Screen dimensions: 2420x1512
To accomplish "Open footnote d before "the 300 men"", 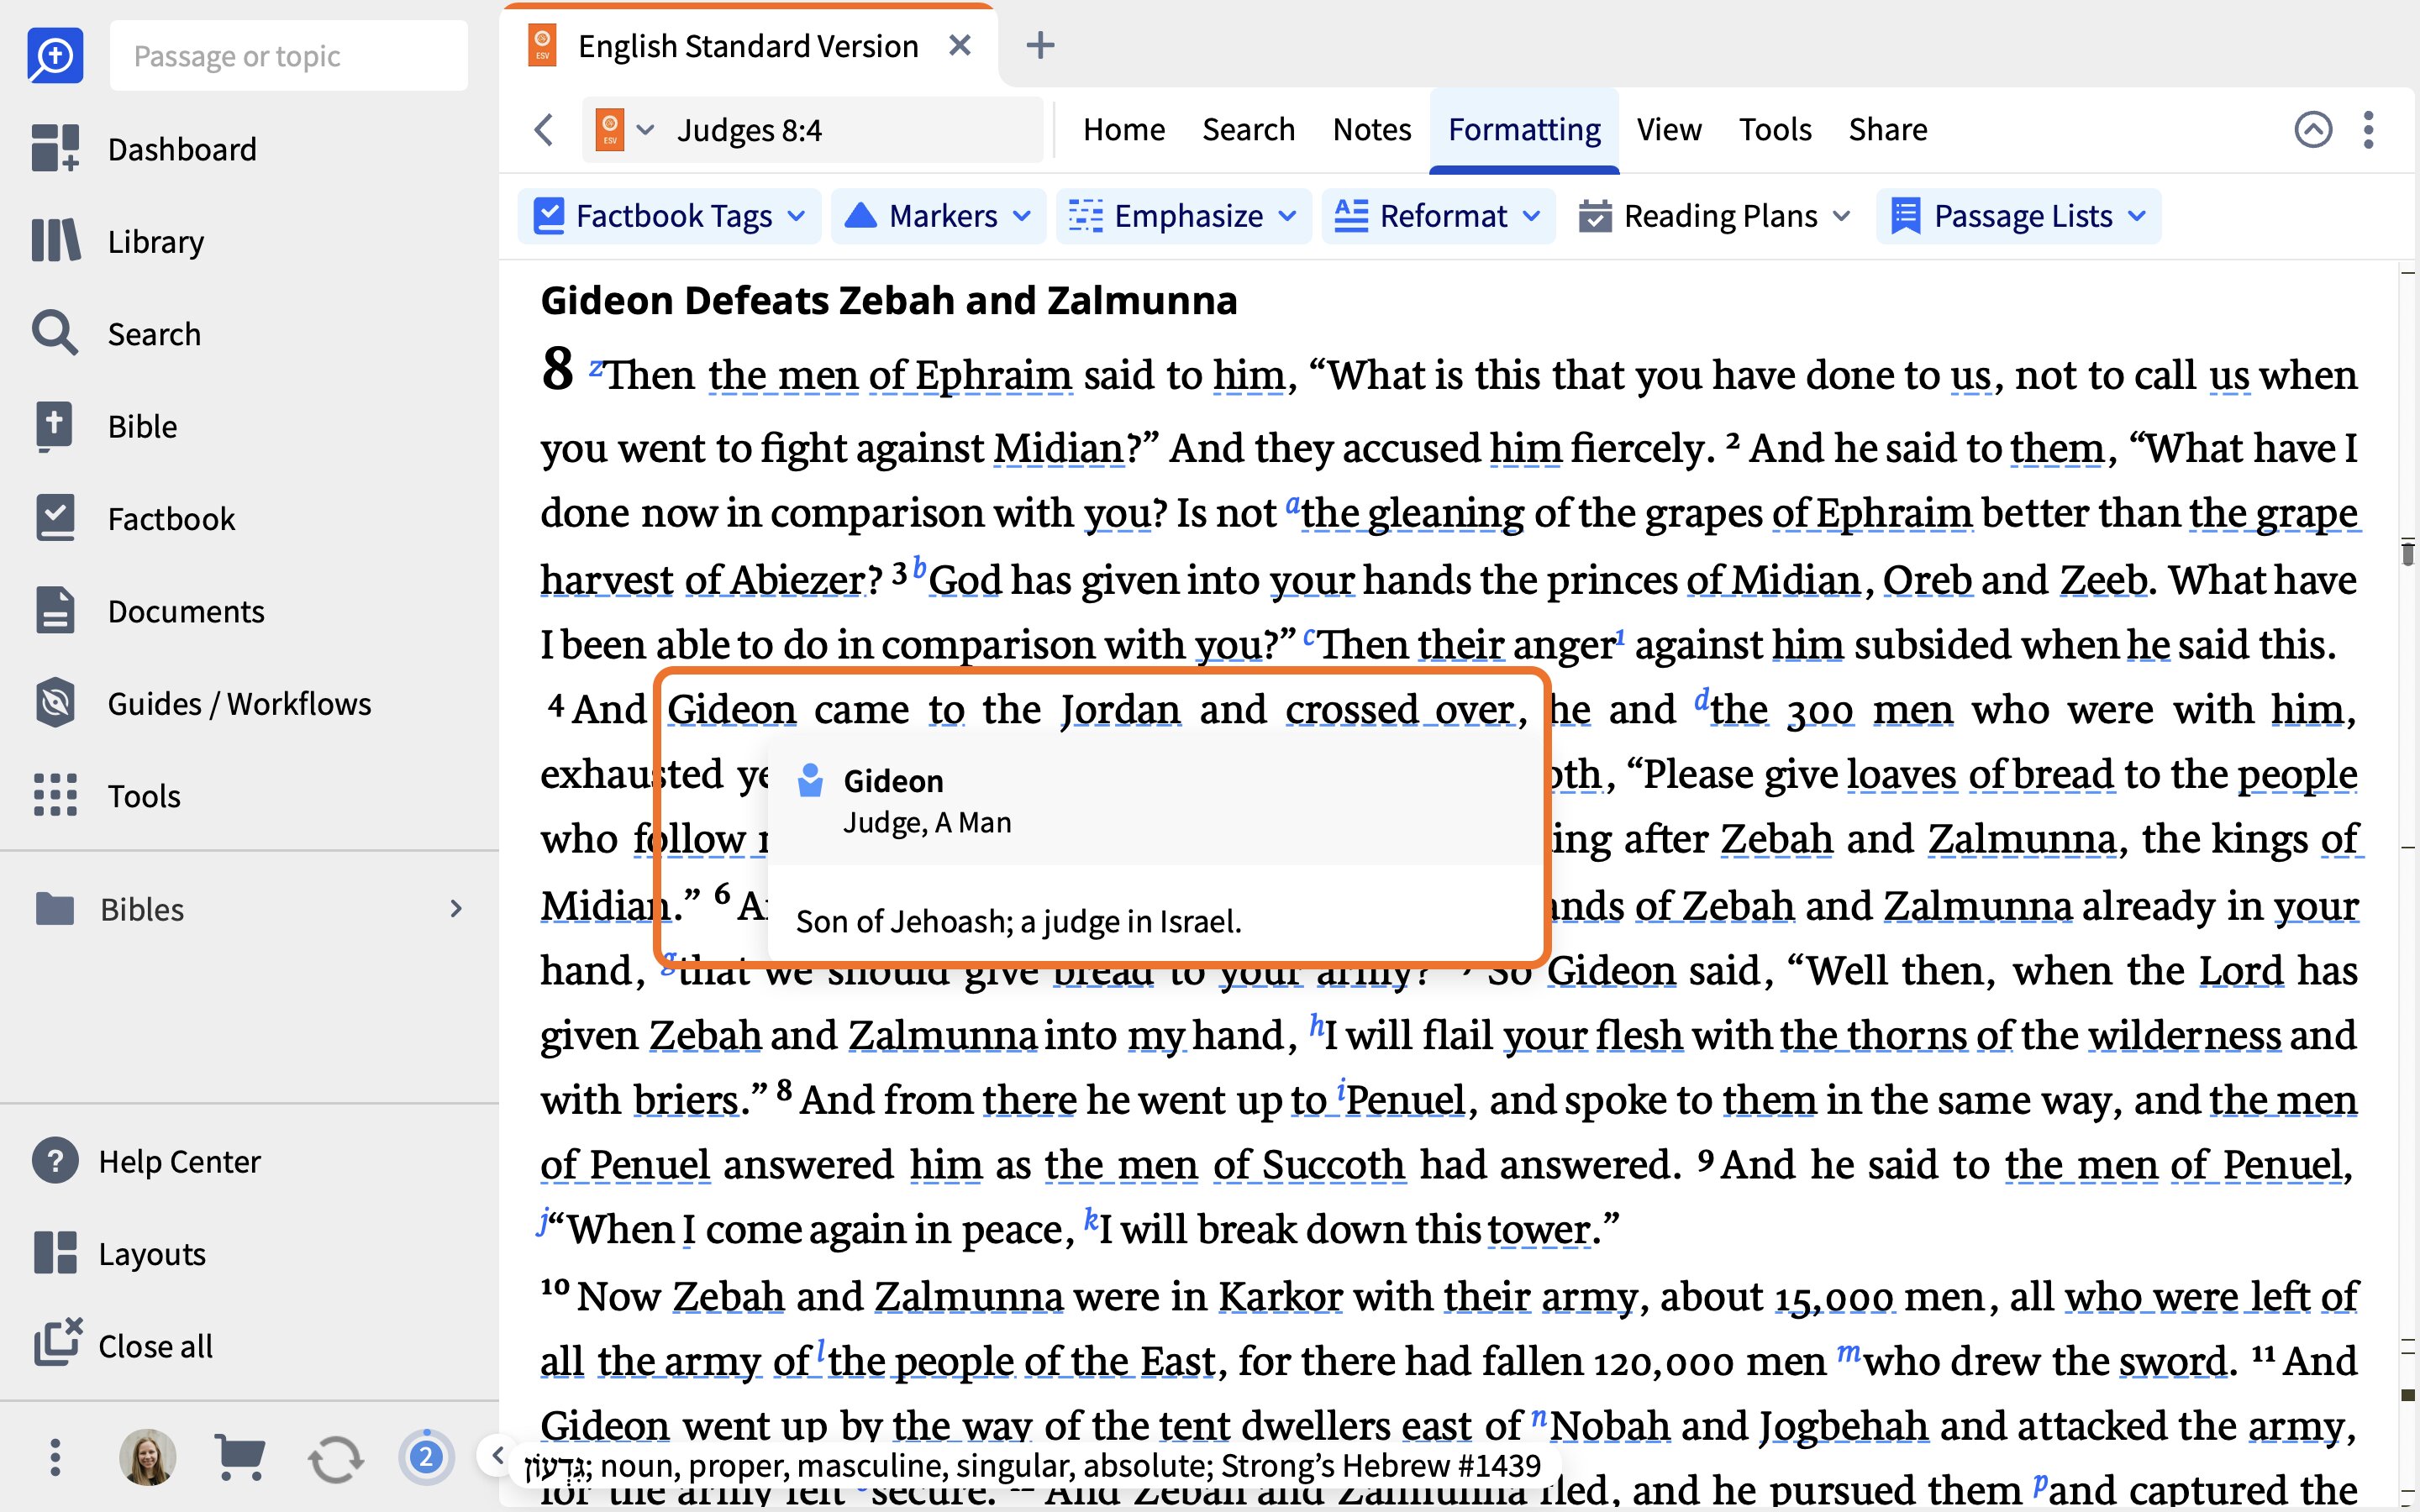I will pyautogui.click(x=1702, y=699).
